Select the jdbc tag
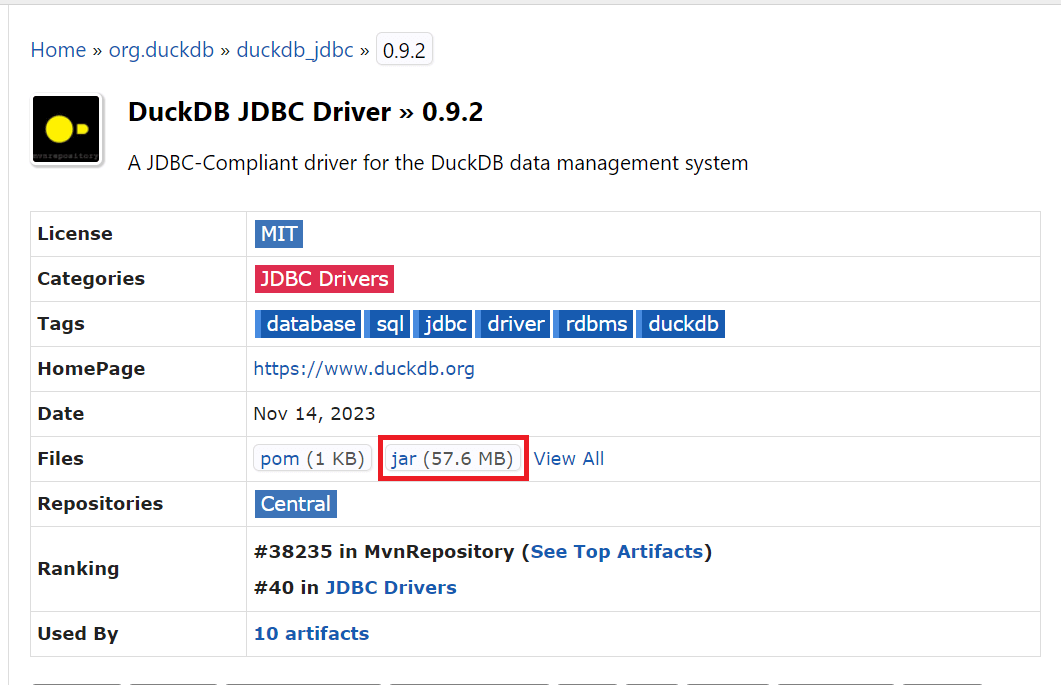The image size is (1061, 685). [x=443, y=324]
